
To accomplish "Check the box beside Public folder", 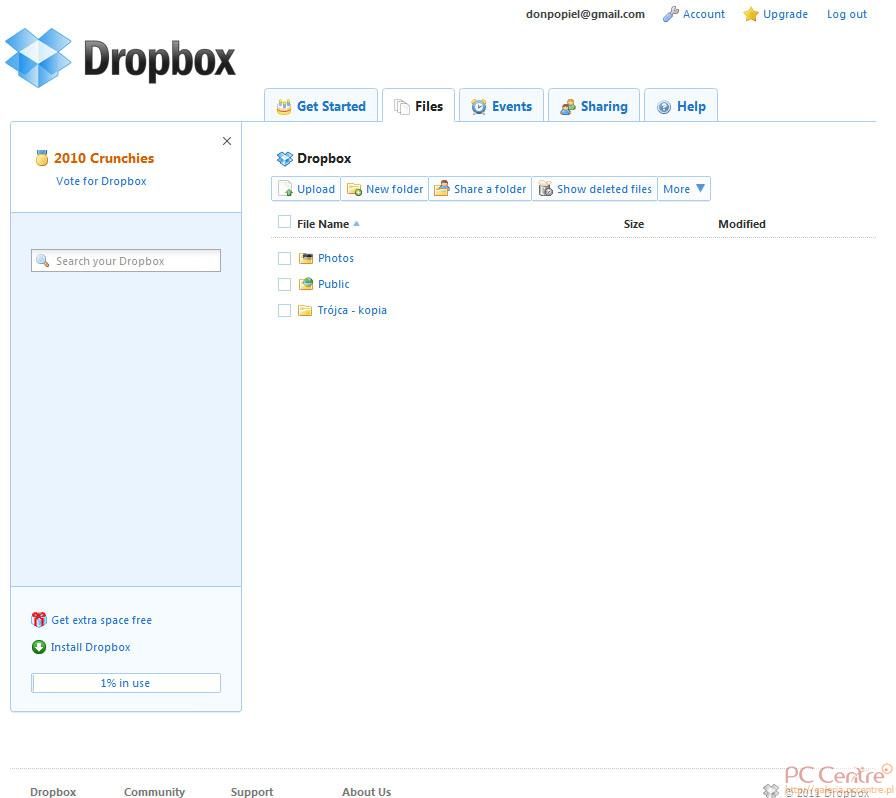I will (284, 284).
